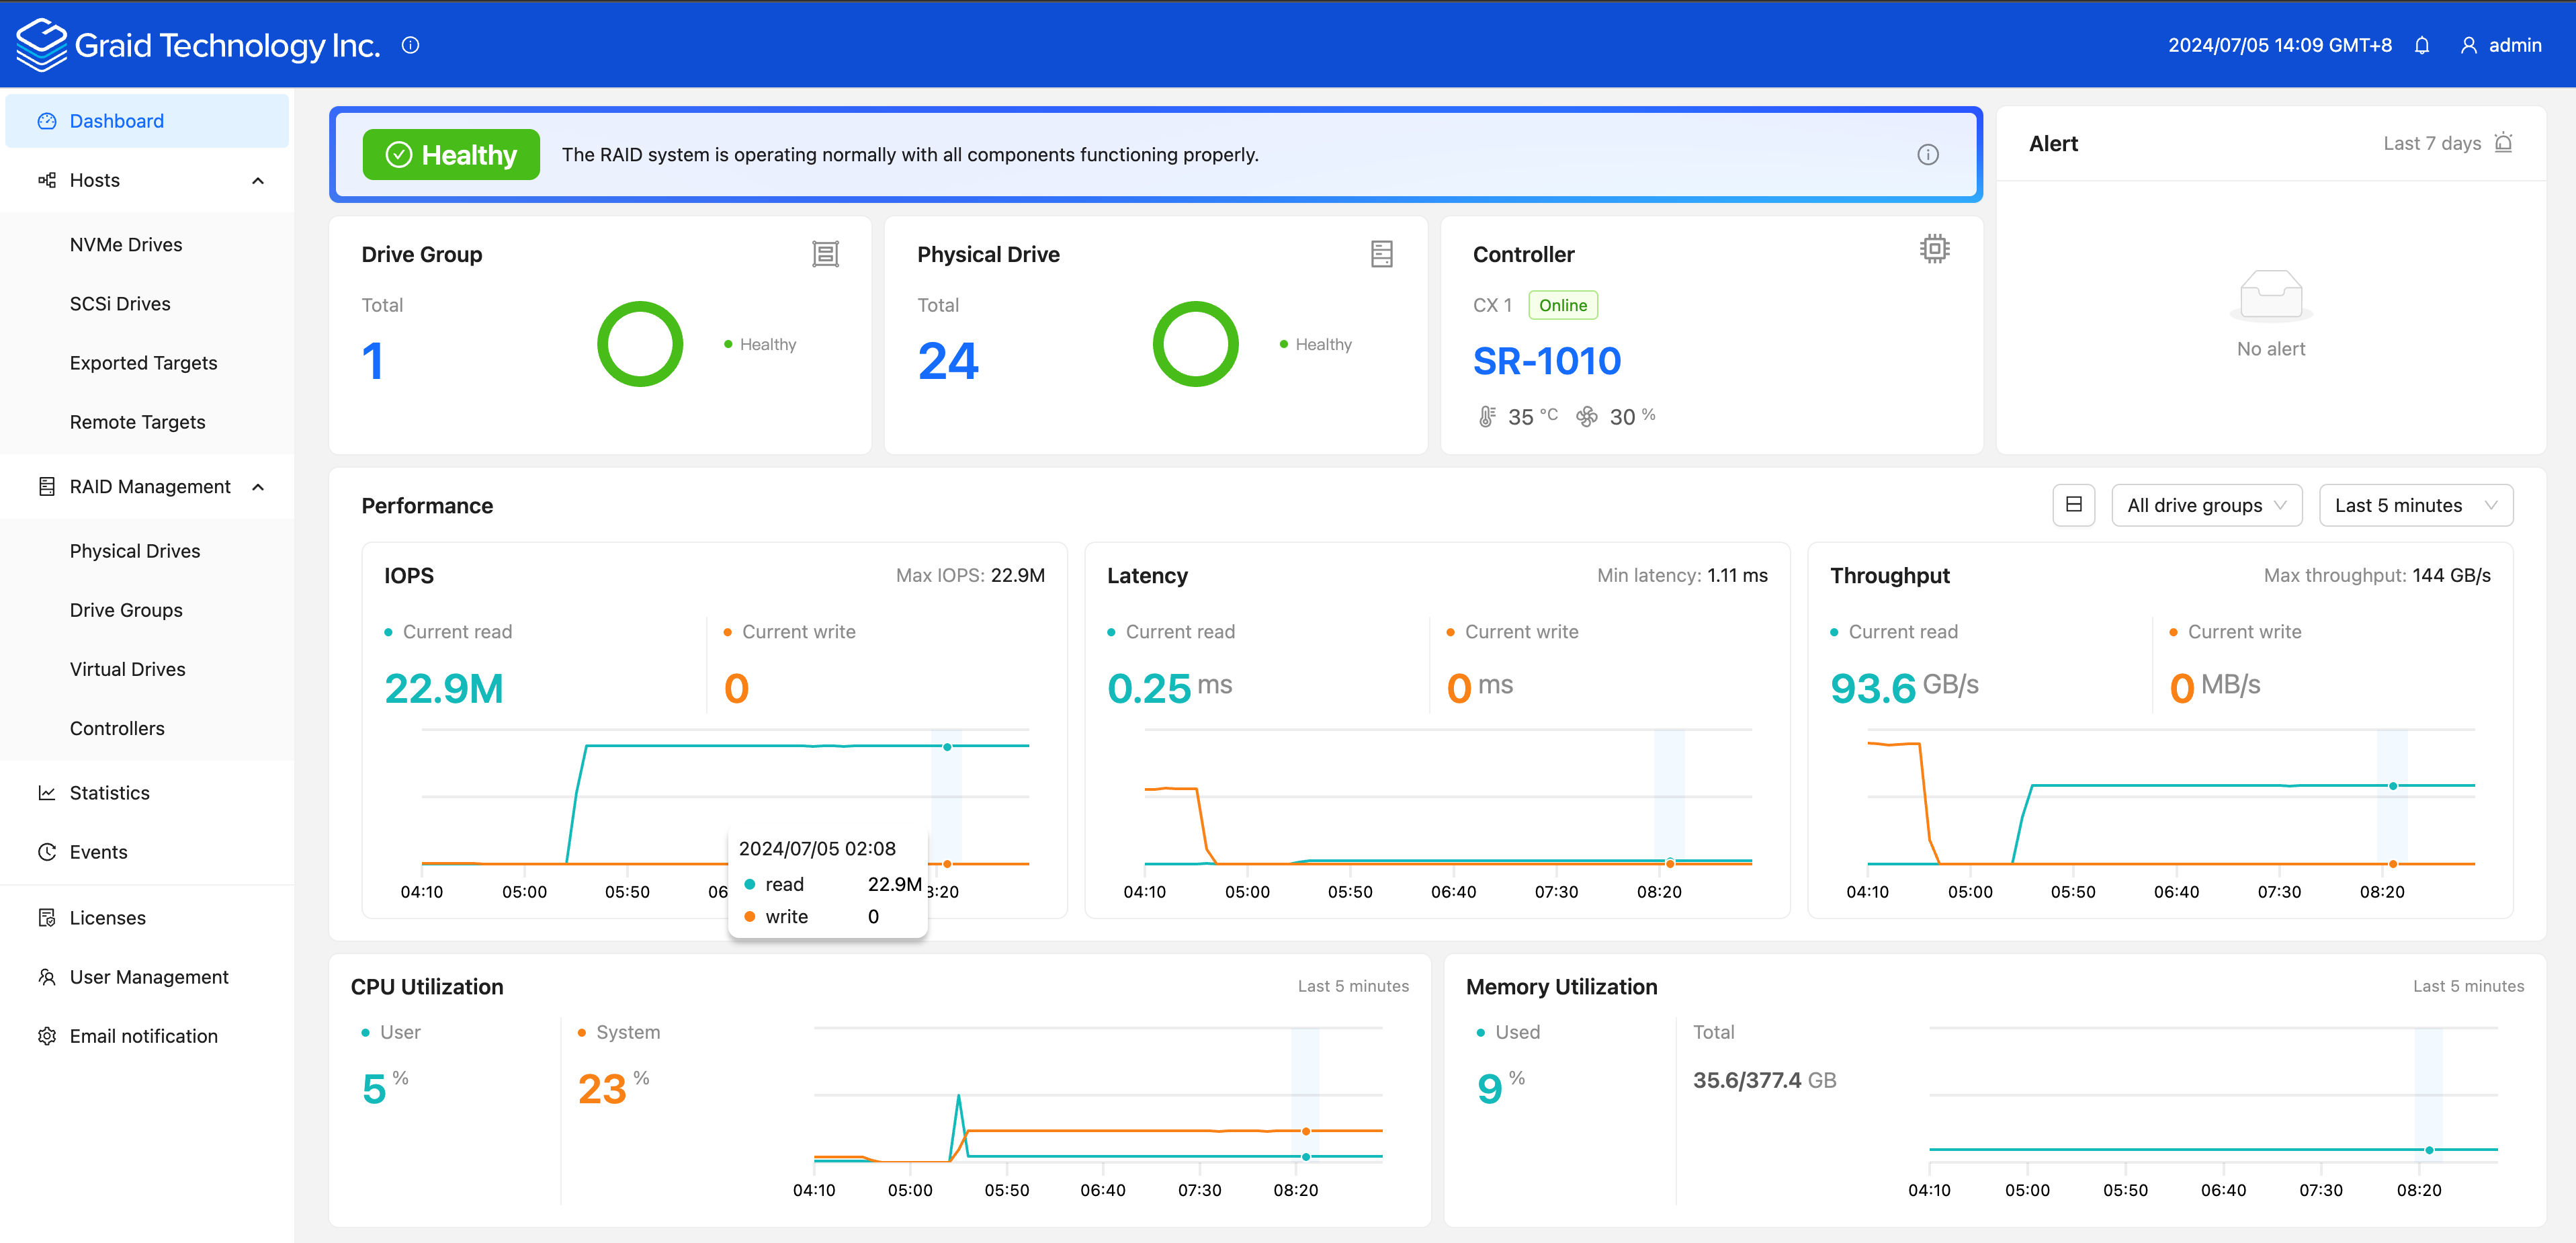Click the Dashboard sidebar icon
The width and height of the screenshot is (2576, 1243).
pos(47,121)
